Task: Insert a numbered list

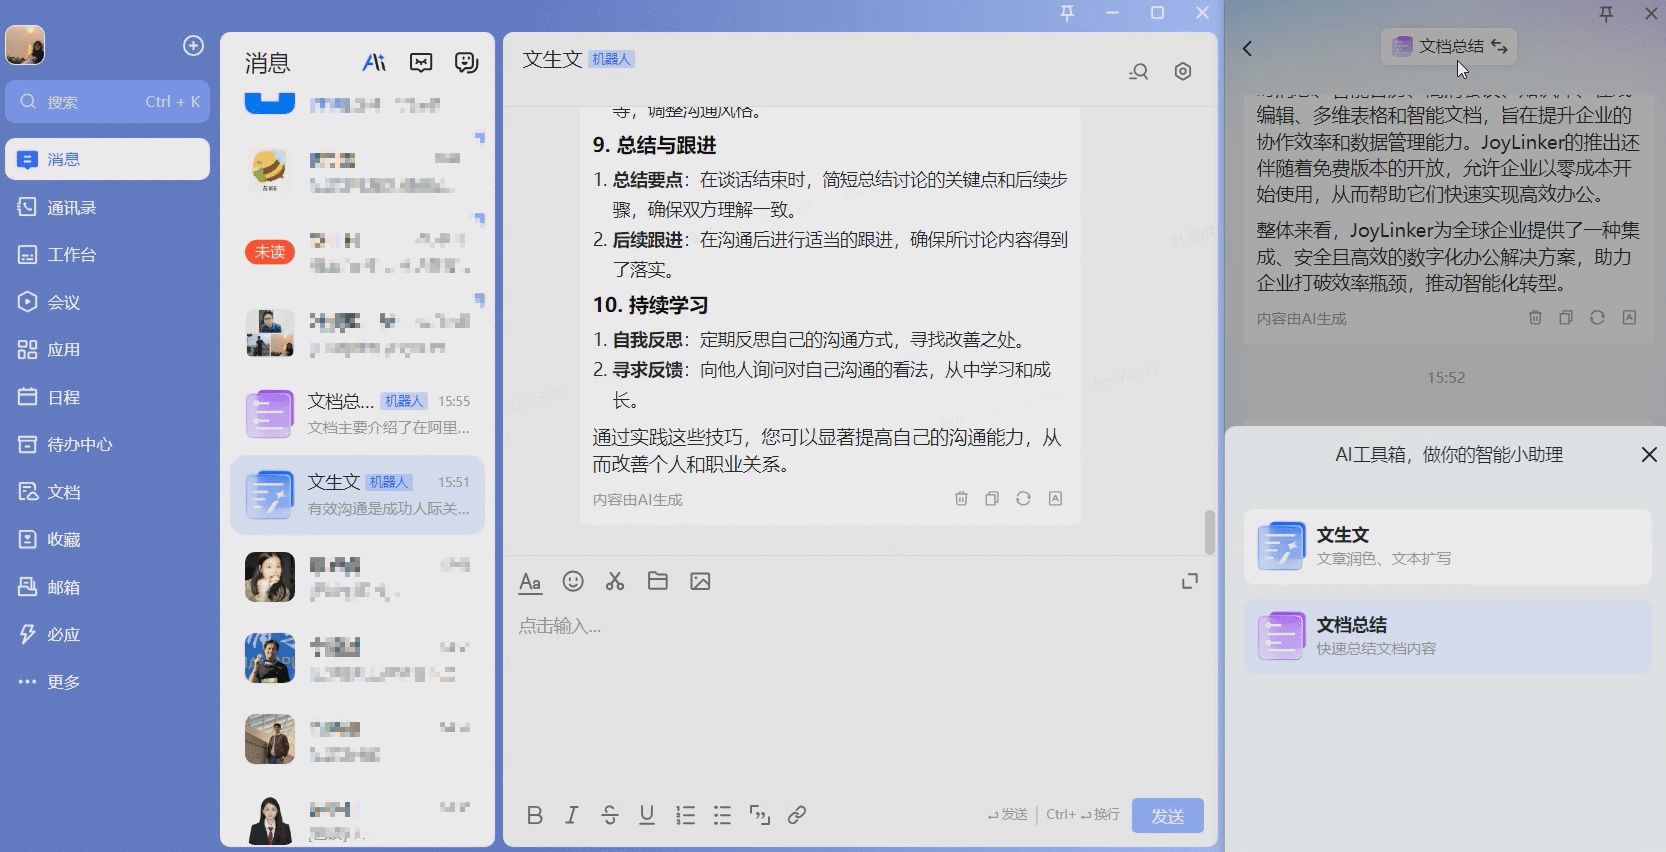Action: point(685,815)
